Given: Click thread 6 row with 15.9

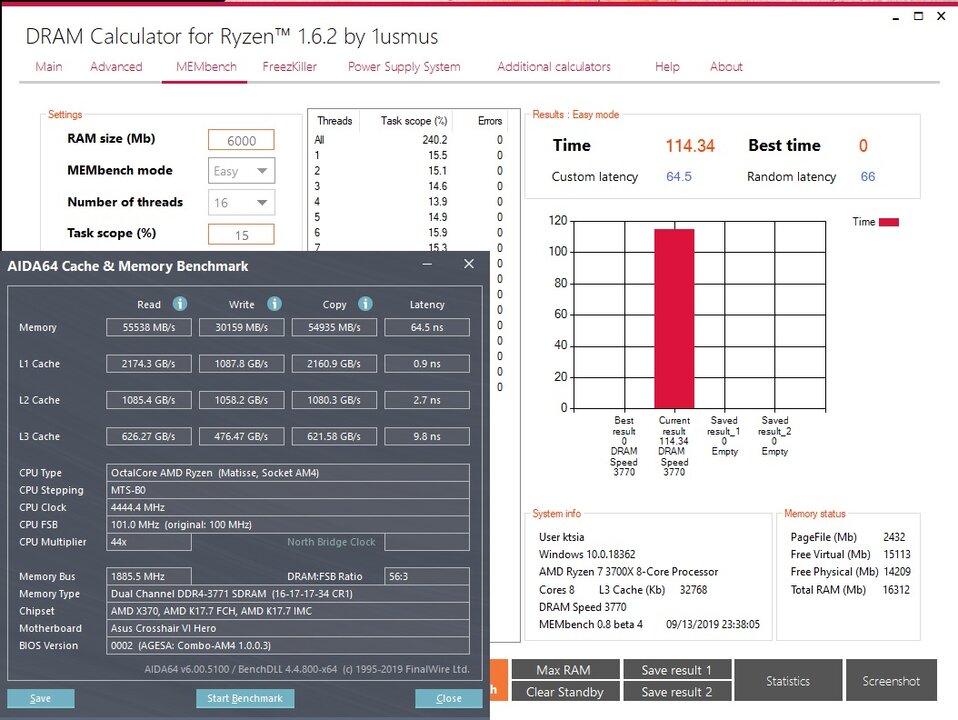Looking at the screenshot, I should pos(411,233).
